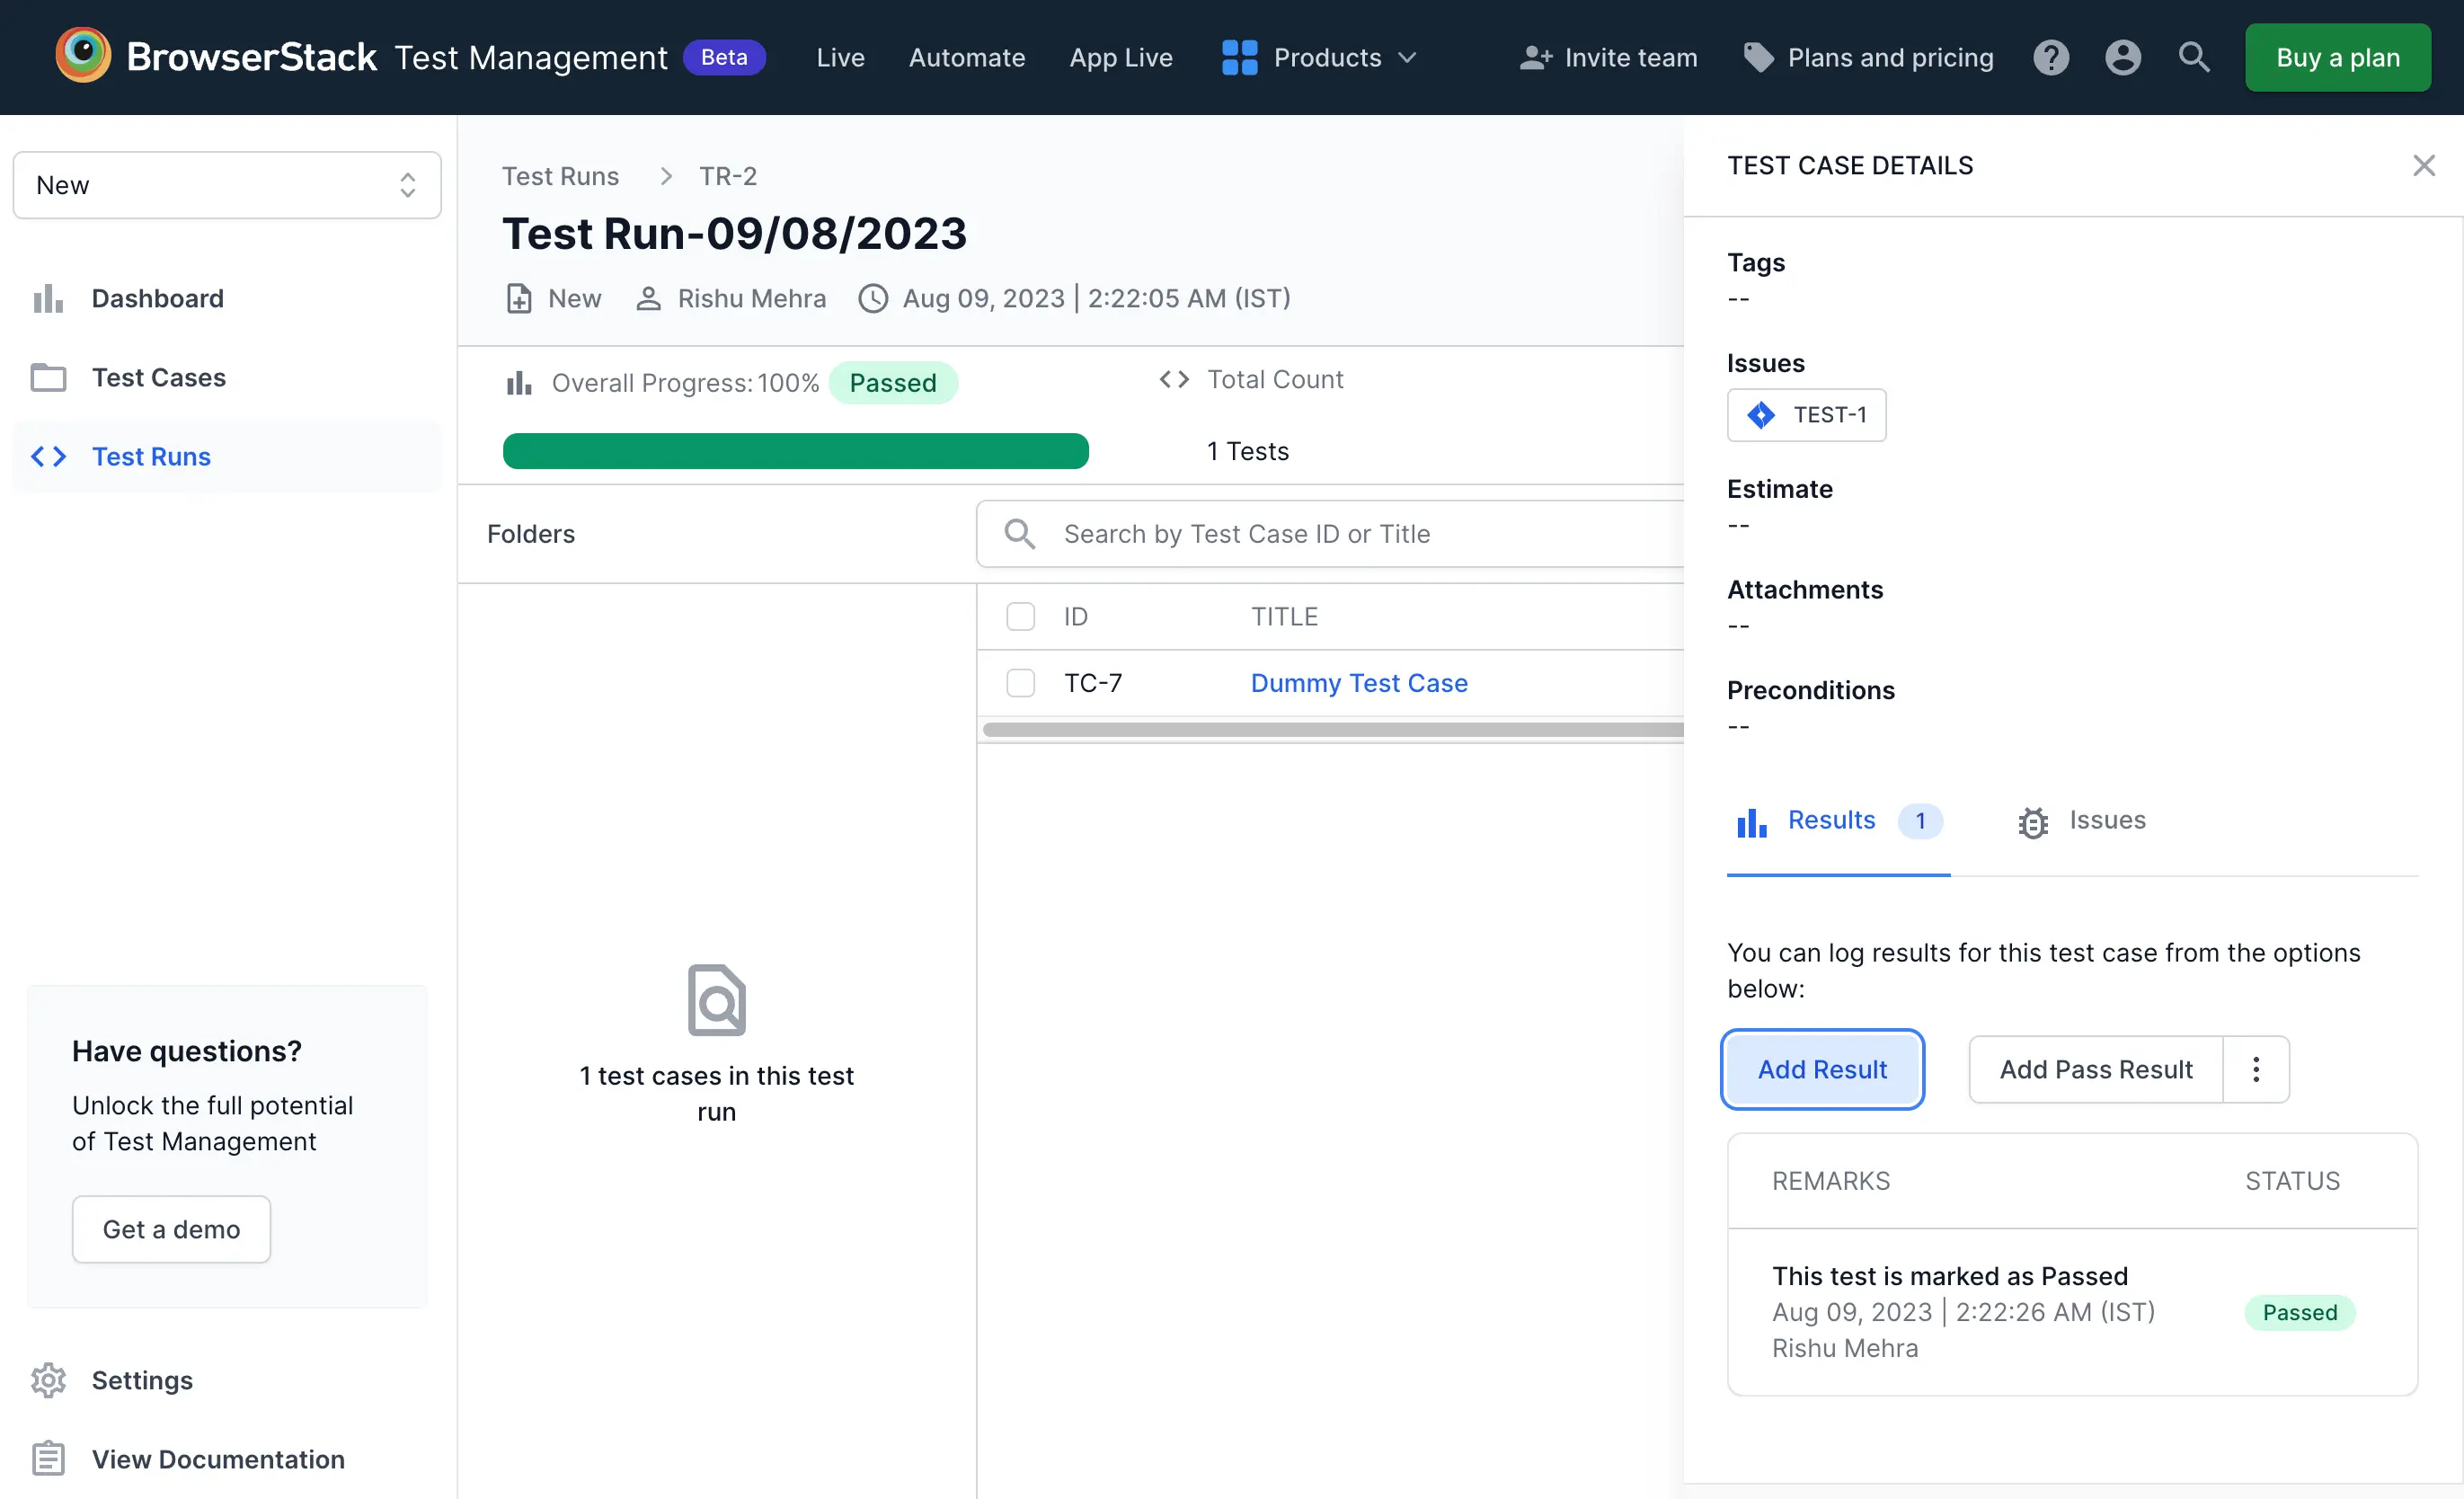Open Settings gear in sidebar
Screen dimensions: 2464x1499
[x=48, y=1380]
